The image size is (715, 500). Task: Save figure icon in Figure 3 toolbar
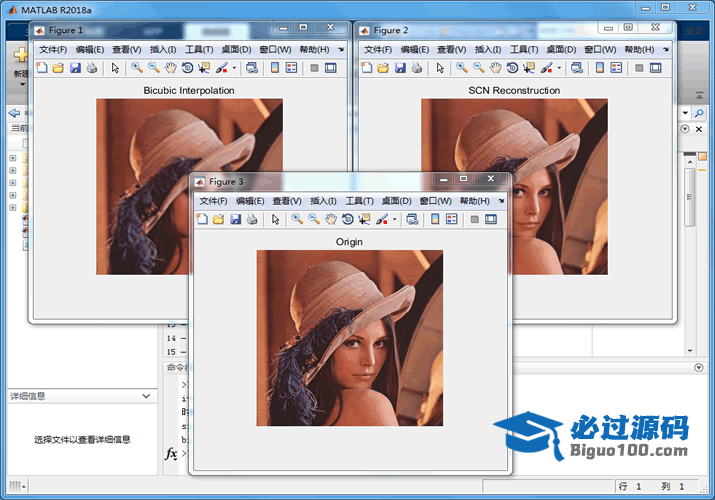point(236,219)
